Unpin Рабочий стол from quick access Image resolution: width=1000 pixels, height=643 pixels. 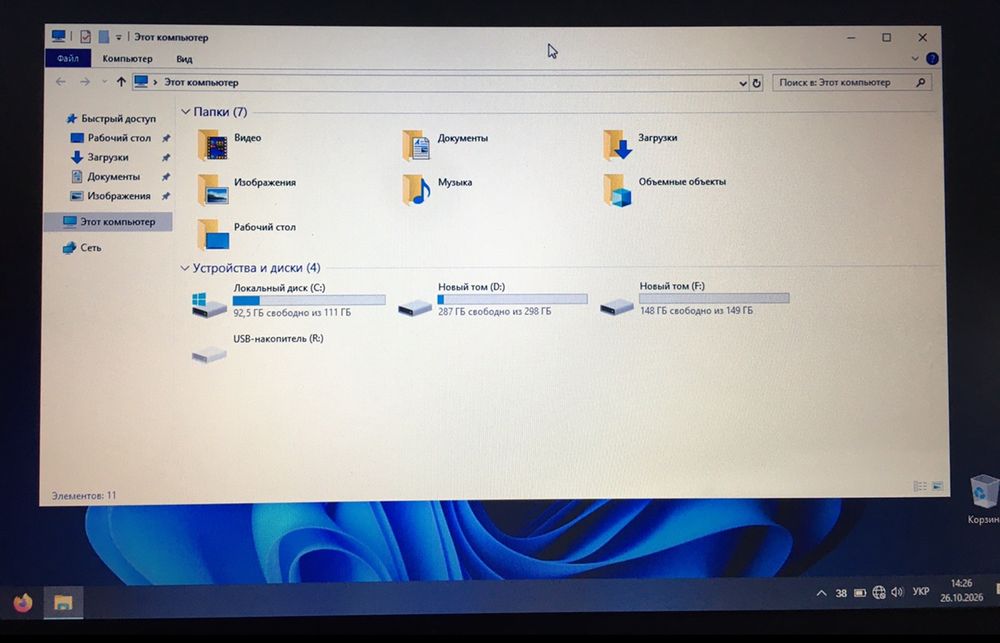166,138
